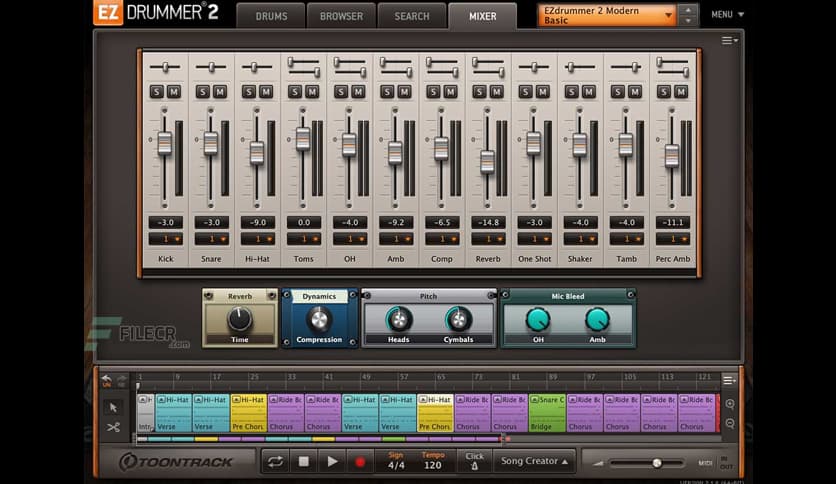Toggle loop playback button

click(x=276, y=462)
